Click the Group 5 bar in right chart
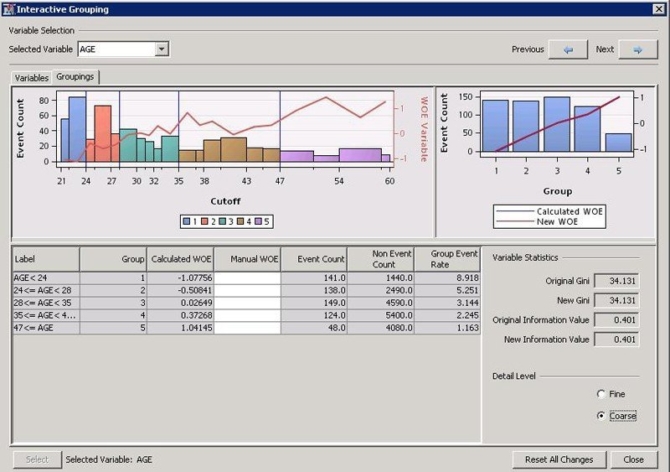670x472 pixels. tap(618, 142)
